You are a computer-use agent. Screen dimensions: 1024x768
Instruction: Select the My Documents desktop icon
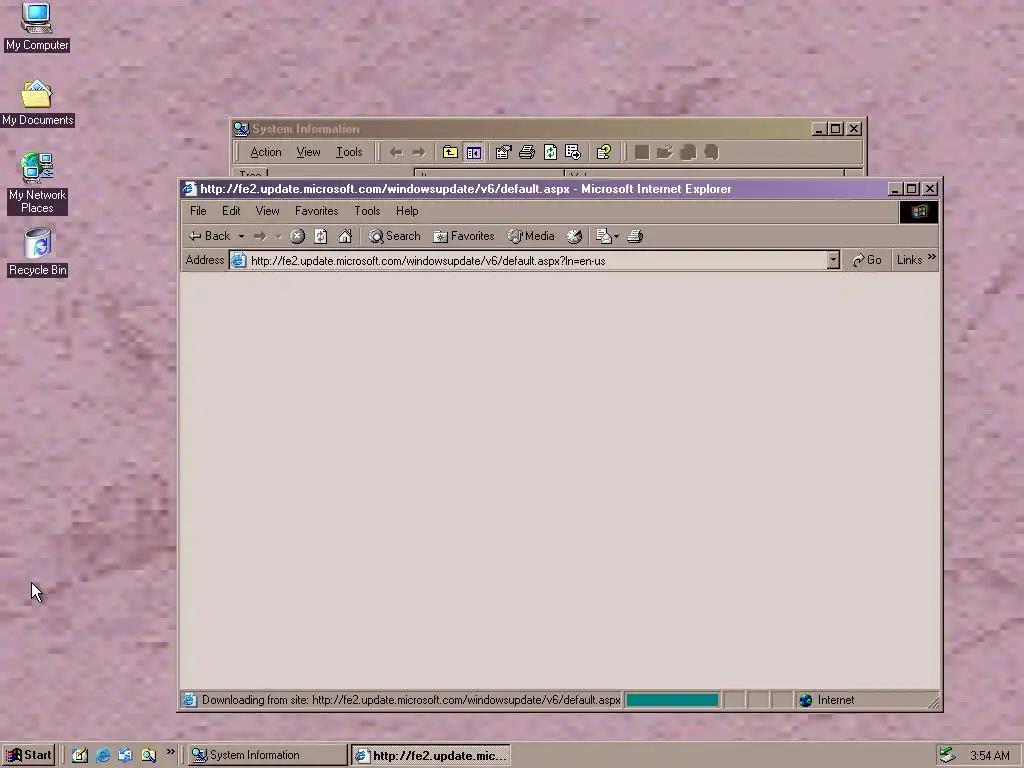tap(37, 103)
